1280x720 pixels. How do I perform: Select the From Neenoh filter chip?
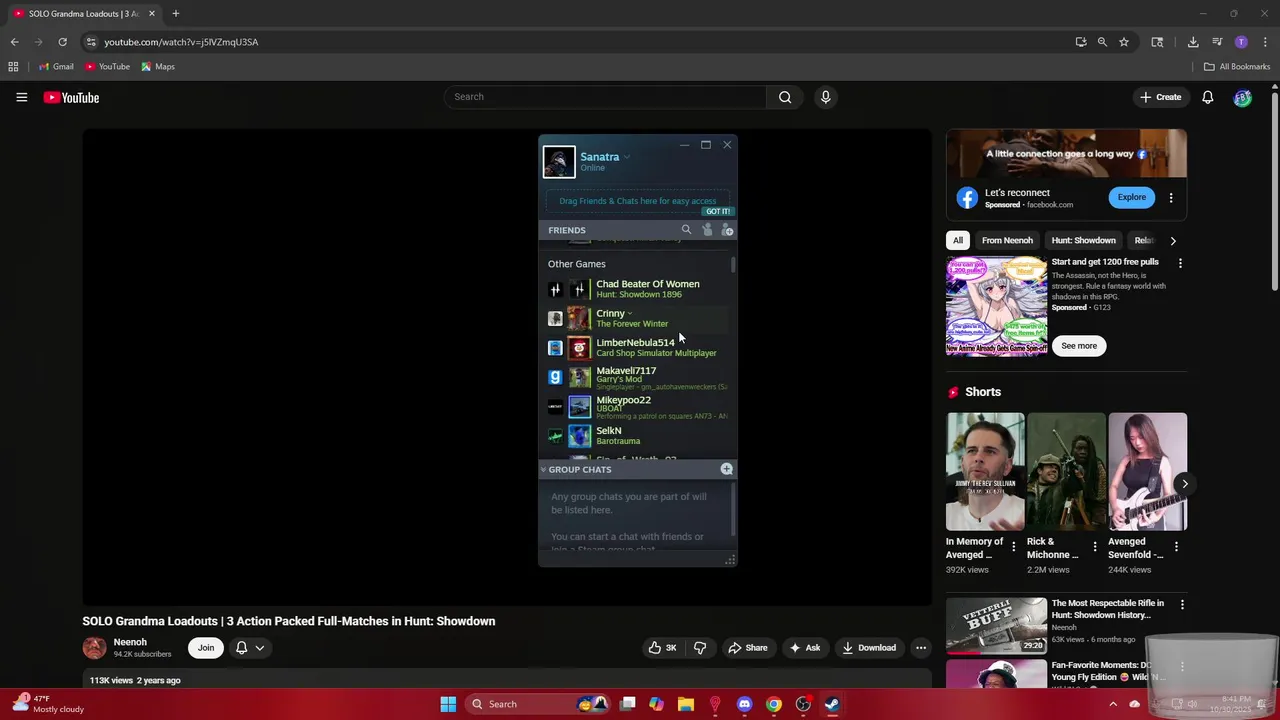(1007, 240)
